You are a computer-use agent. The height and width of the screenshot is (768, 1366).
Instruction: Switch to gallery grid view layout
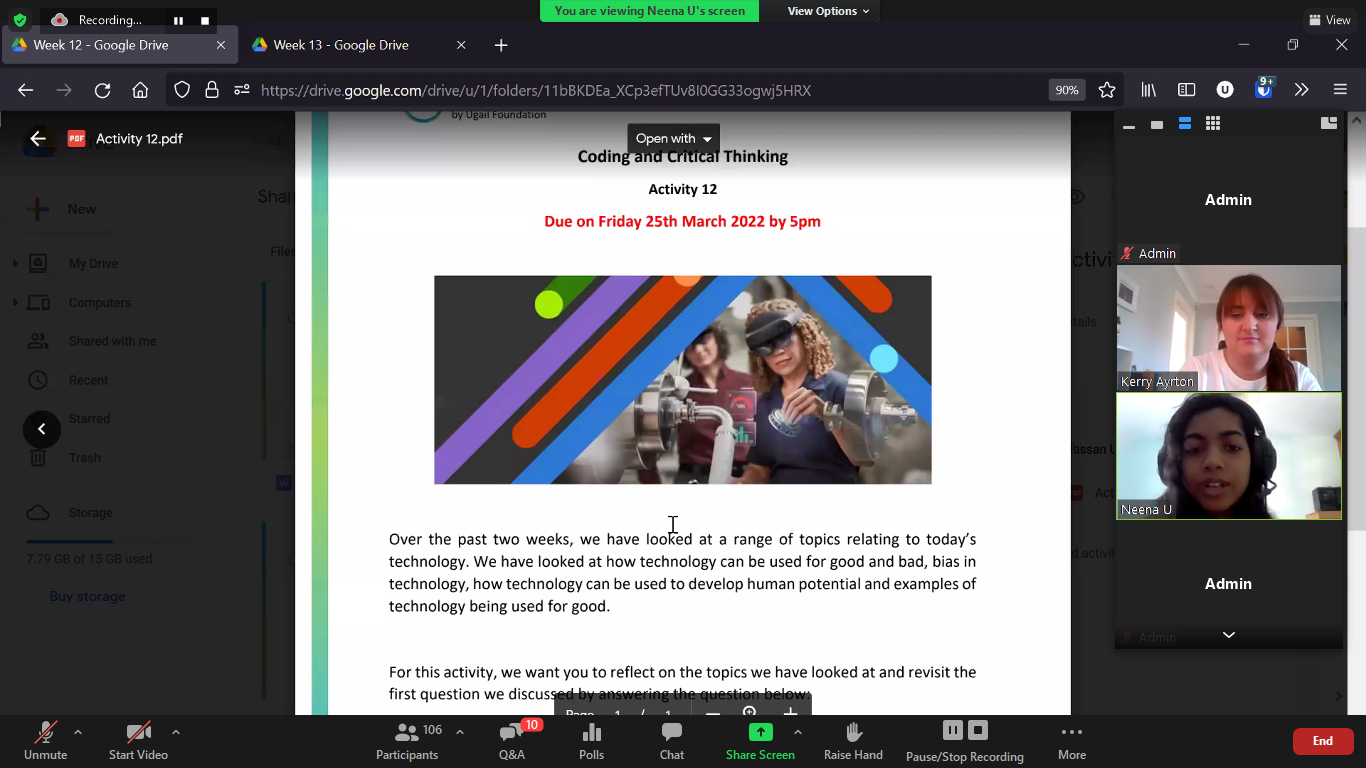click(x=1212, y=124)
